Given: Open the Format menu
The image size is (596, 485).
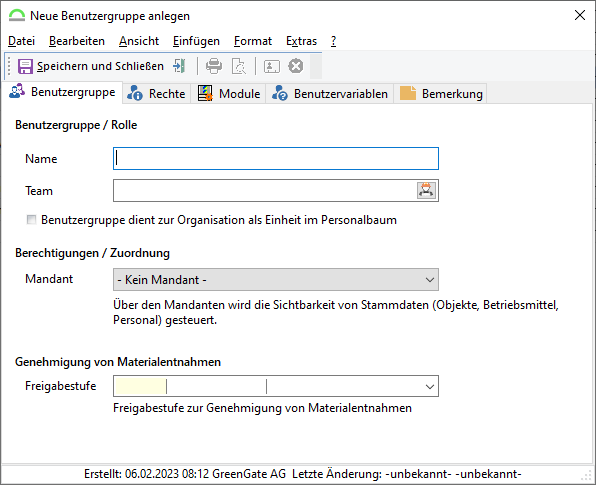Looking at the screenshot, I should click(253, 41).
